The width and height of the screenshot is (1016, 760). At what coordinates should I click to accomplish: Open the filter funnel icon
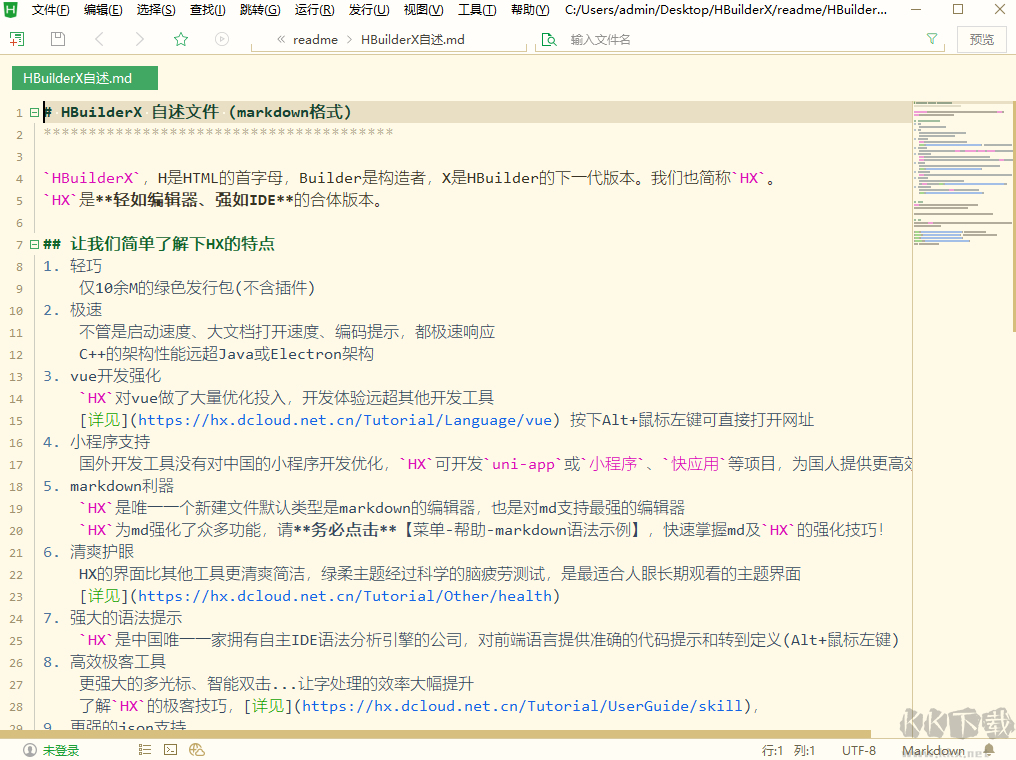click(x=932, y=39)
